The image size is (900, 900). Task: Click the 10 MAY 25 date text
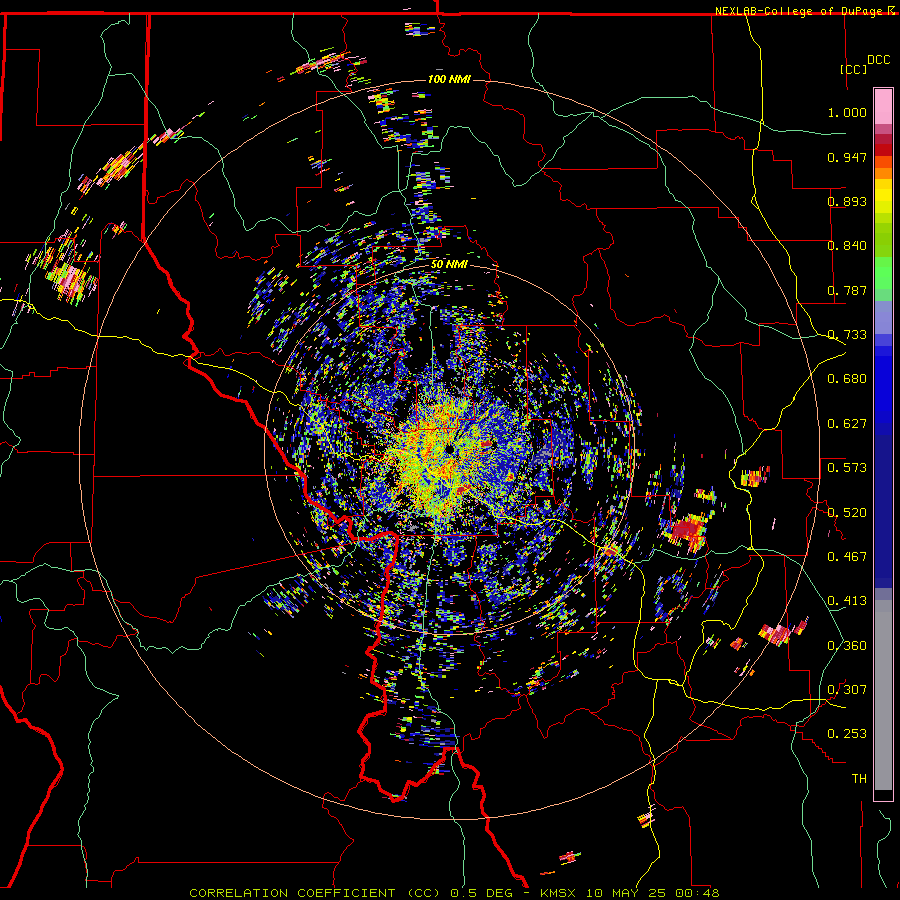pos(625,893)
